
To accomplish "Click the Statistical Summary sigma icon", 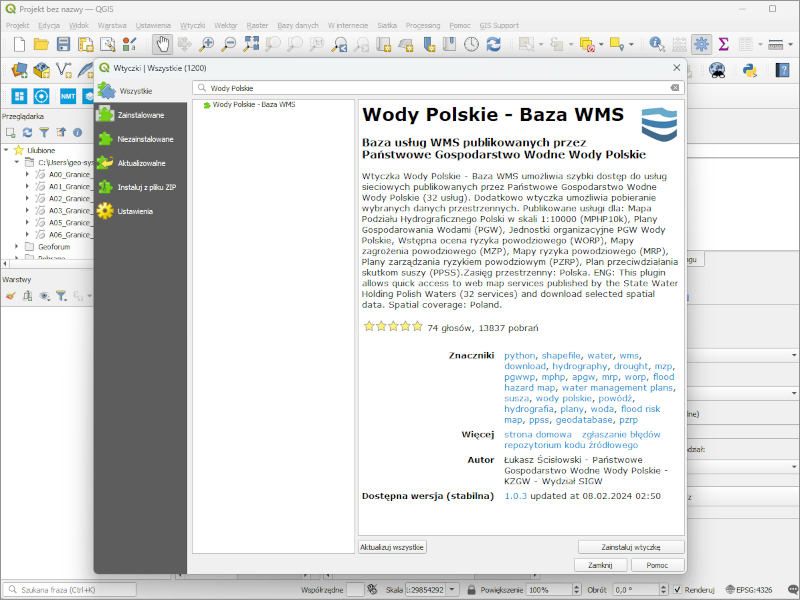I will tap(723, 44).
